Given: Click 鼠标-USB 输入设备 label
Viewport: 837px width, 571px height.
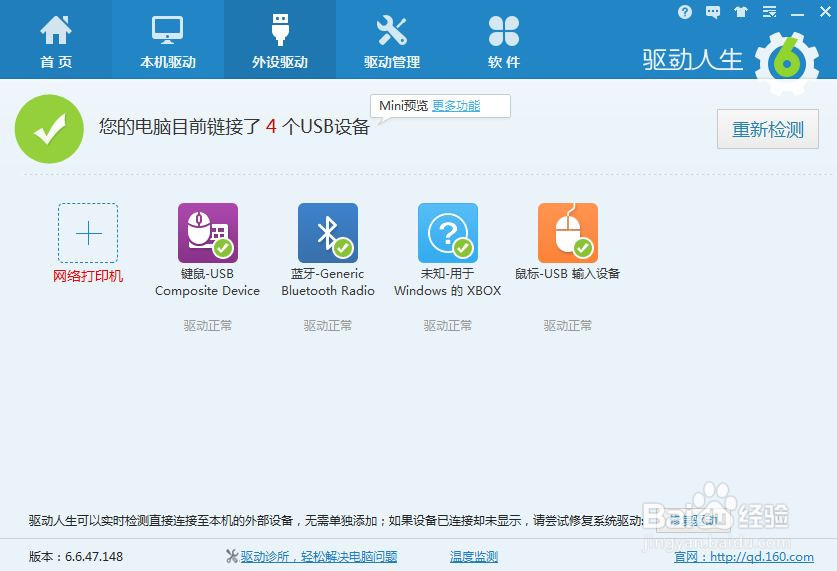Looking at the screenshot, I should pos(567,274).
